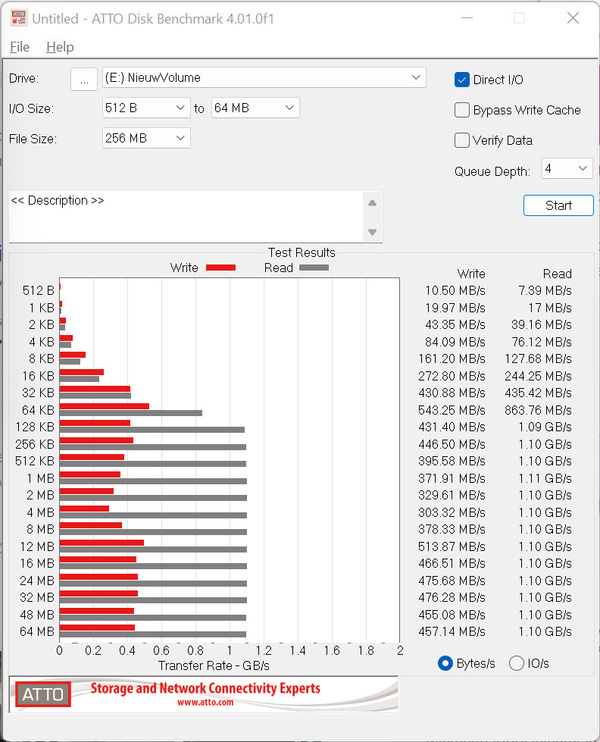Expand the maximum I/O Size dropdown 64 MB
This screenshot has height=742, width=600.
click(255, 108)
